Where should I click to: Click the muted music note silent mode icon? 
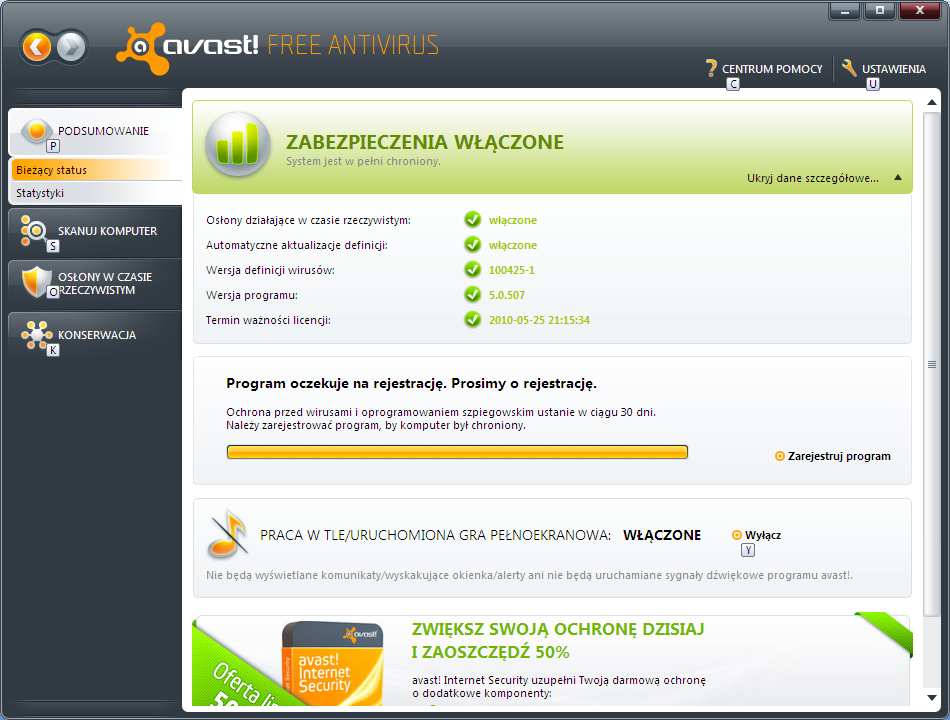pyautogui.click(x=227, y=534)
